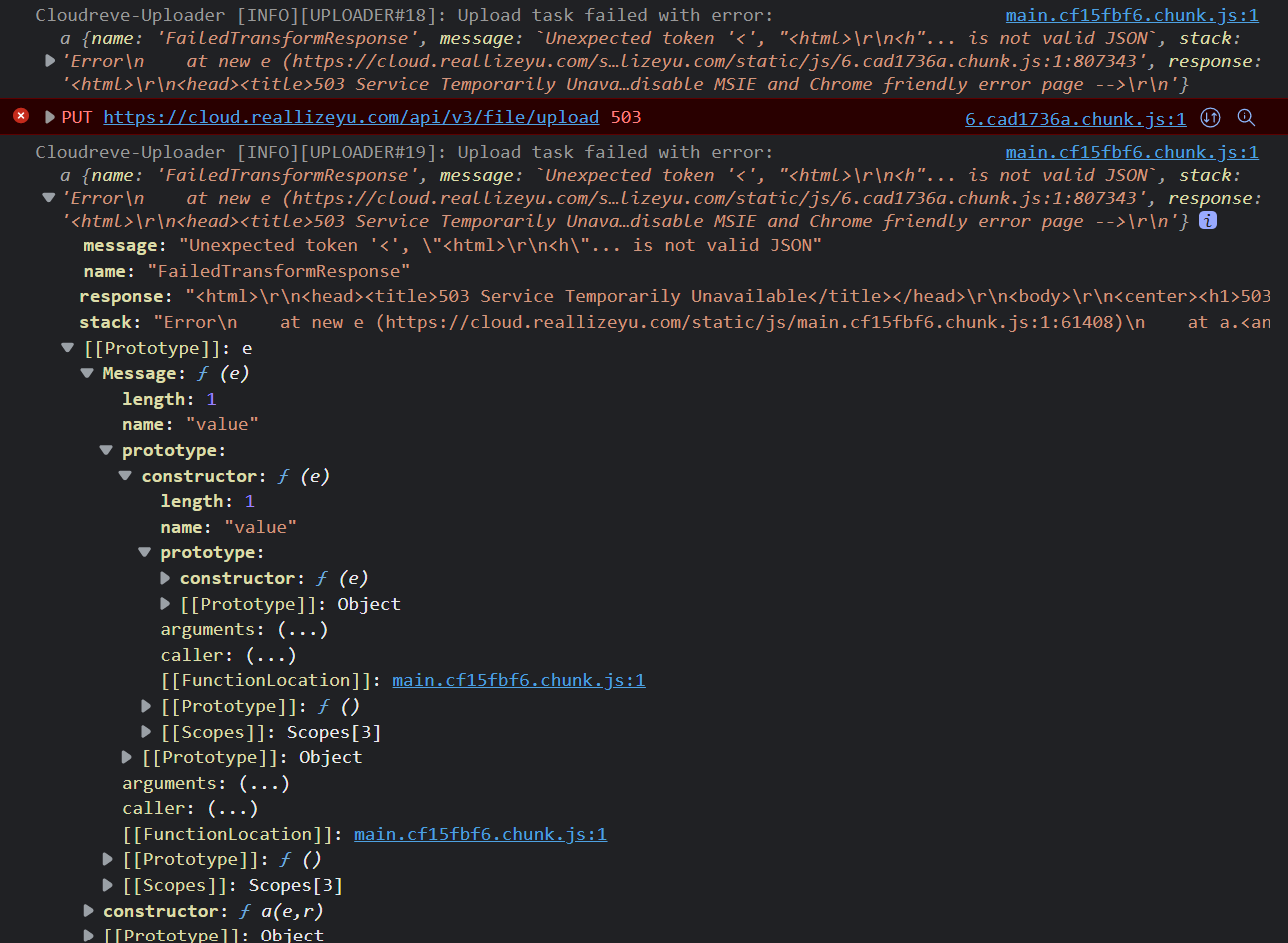The height and width of the screenshot is (943, 1288).
Task: Click the replay XHR arrows icon on PUT error row
Action: (x=1210, y=118)
